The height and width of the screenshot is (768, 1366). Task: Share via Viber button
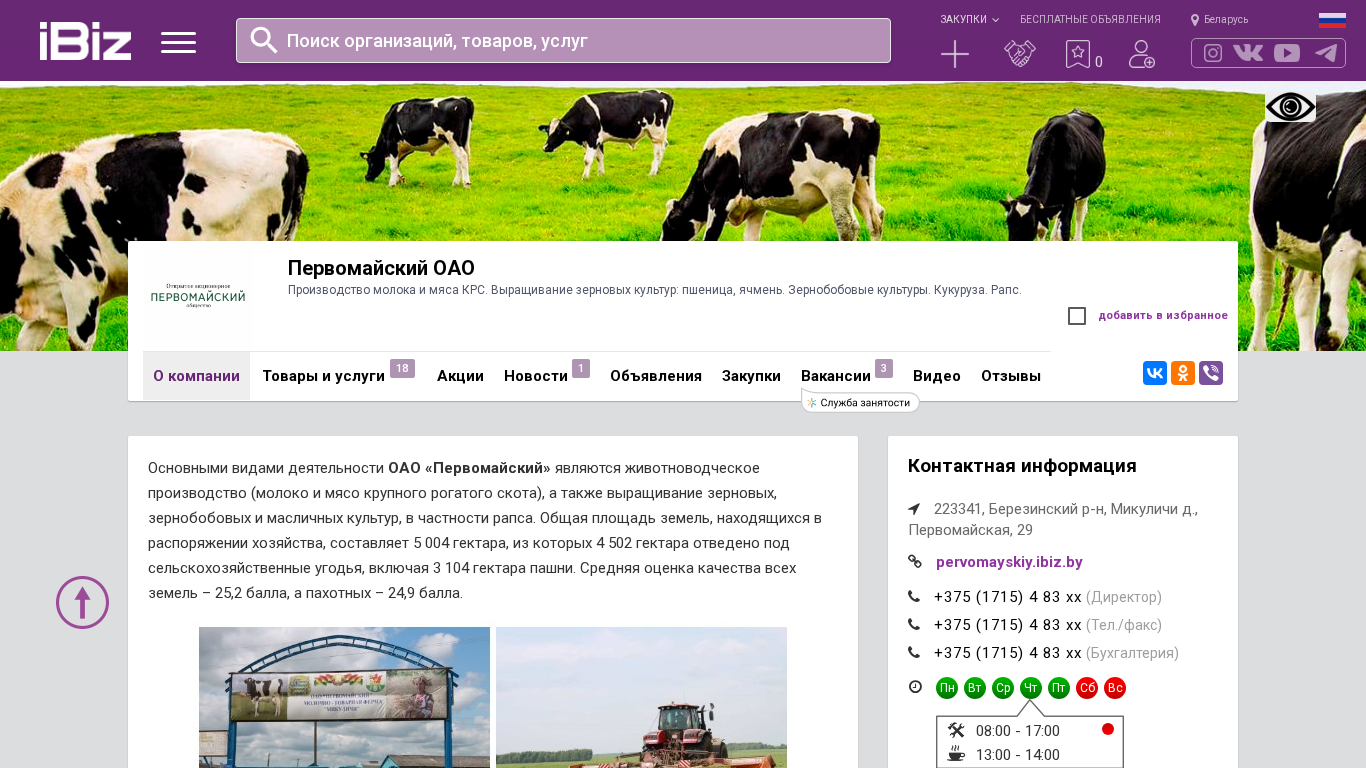pyautogui.click(x=1211, y=373)
